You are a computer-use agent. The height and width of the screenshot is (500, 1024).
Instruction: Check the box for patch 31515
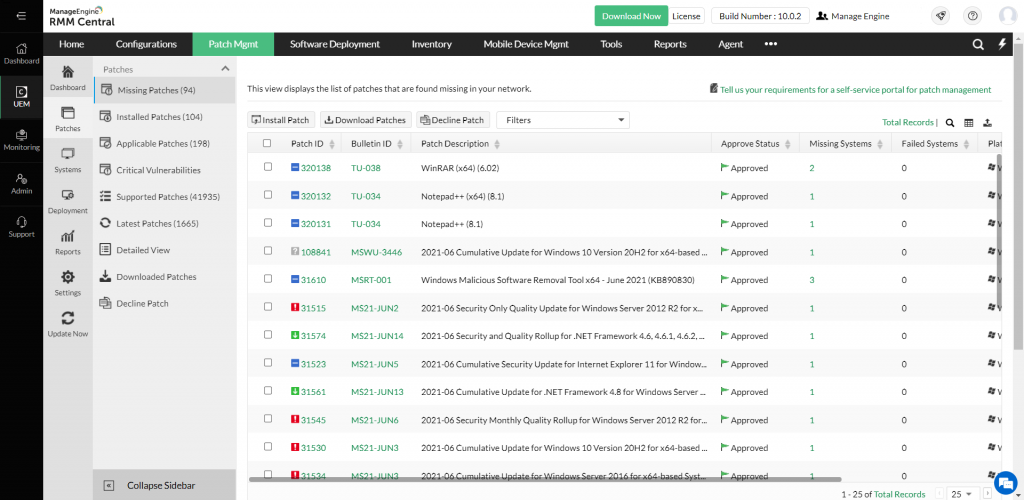(x=268, y=307)
